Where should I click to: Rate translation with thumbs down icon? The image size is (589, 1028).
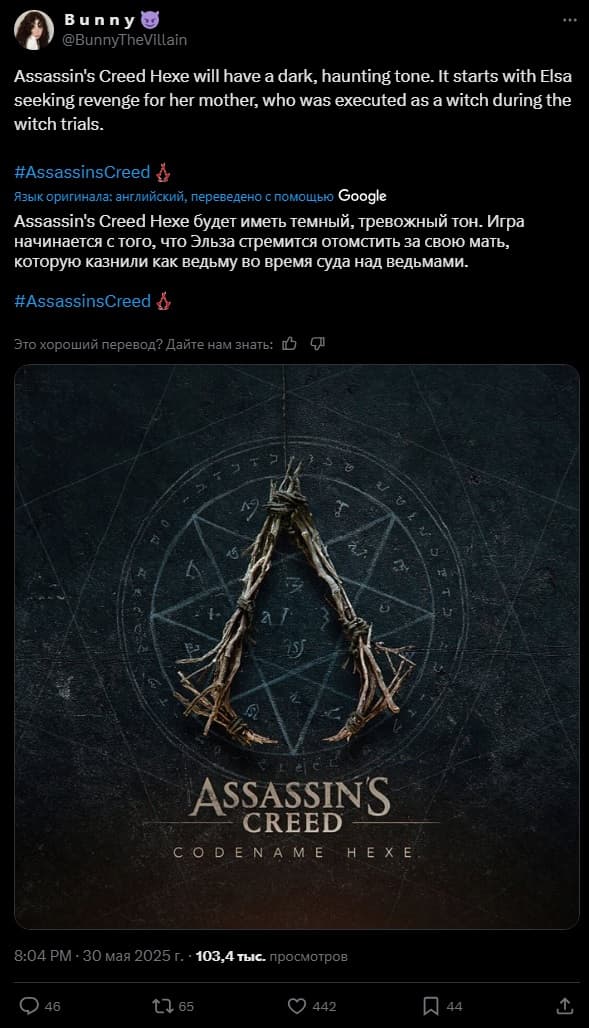tap(317, 344)
